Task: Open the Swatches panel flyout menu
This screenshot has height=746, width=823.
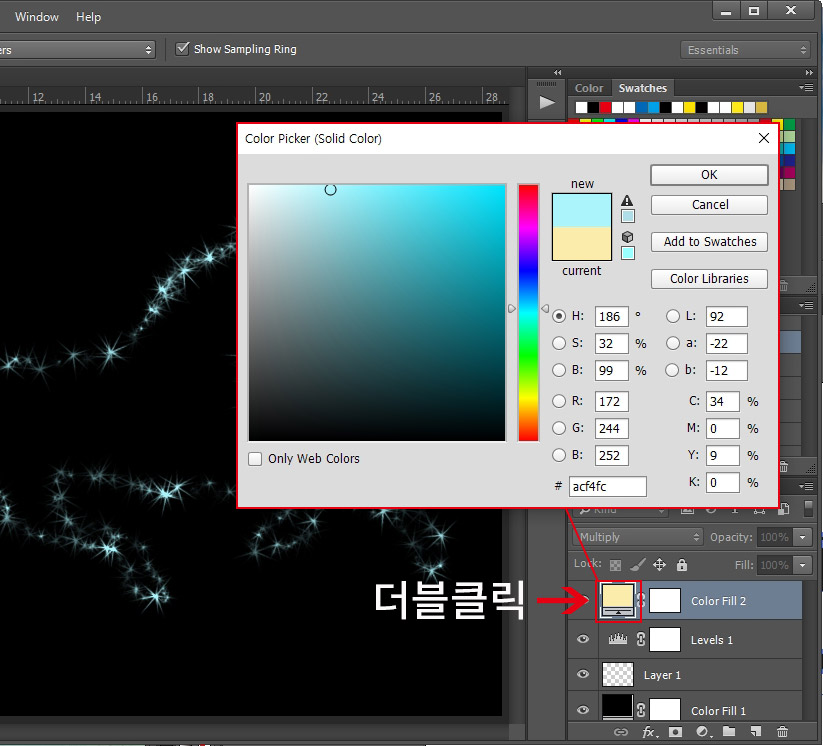Action: pos(806,88)
